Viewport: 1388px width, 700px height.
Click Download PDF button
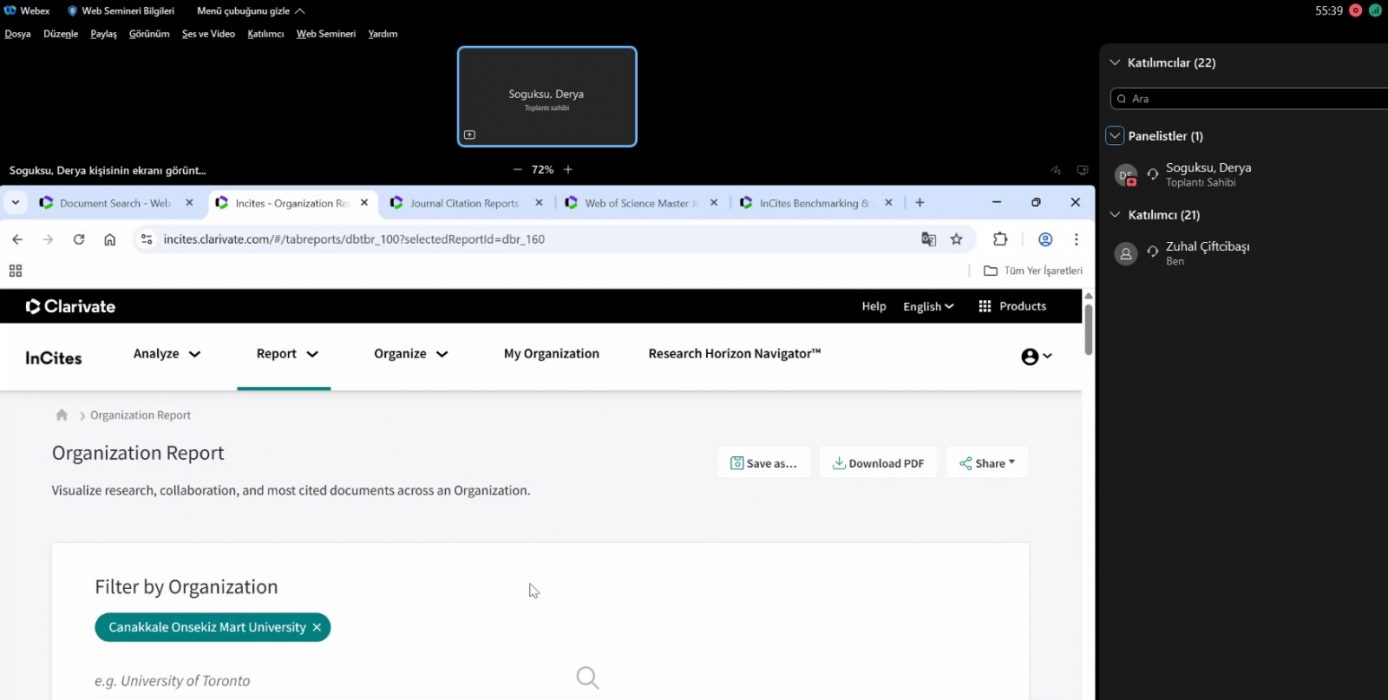(878, 463)
